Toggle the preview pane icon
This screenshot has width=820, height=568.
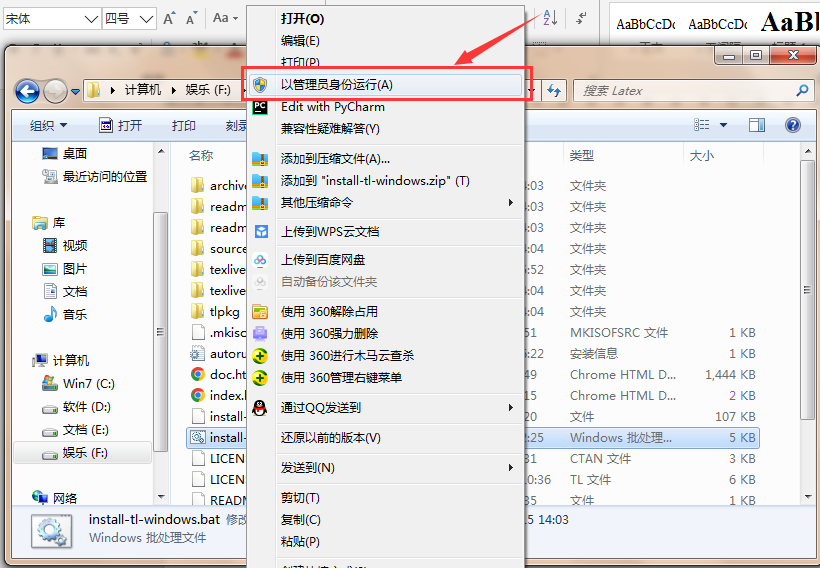tap(756, 125)
